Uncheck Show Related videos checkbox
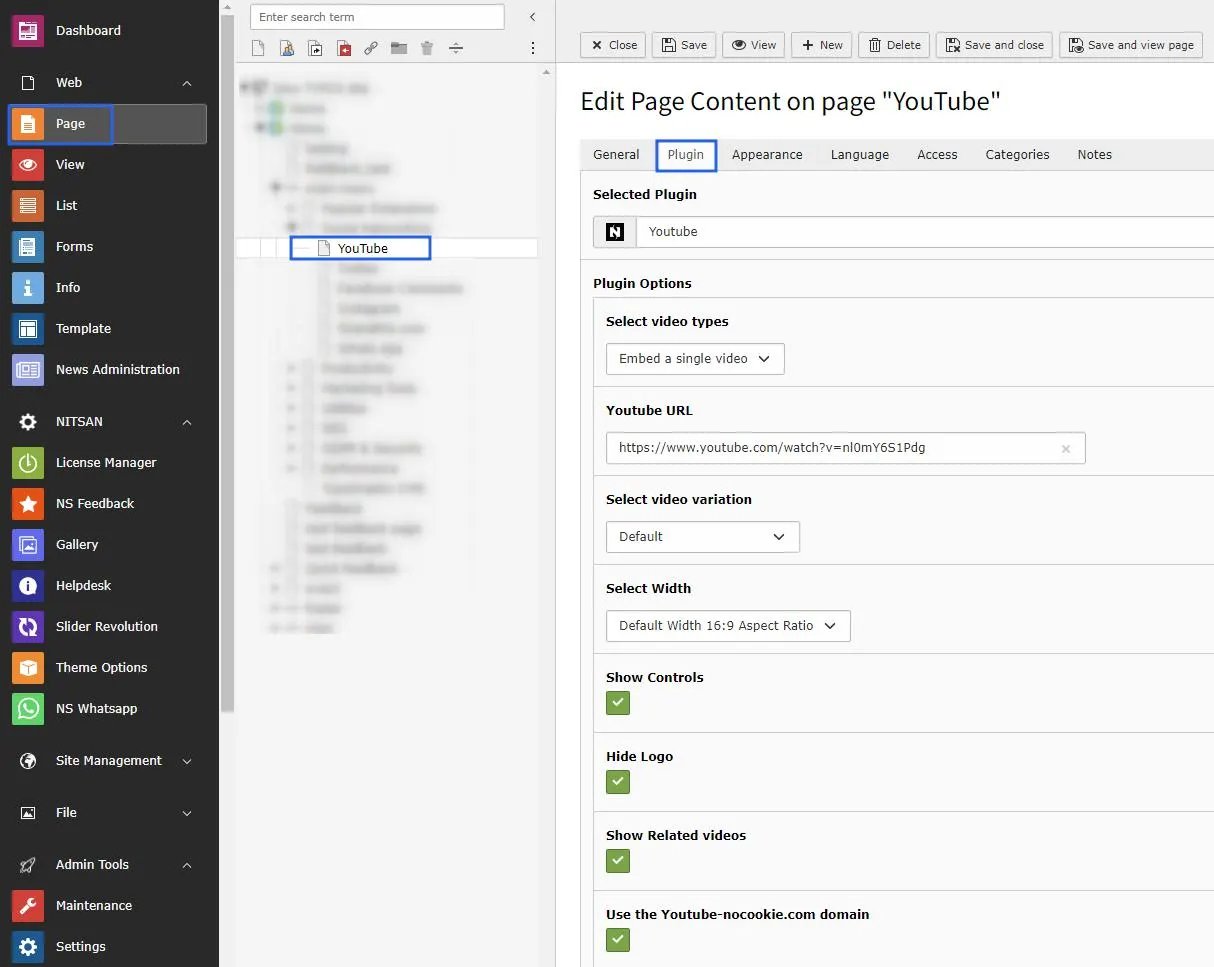The image size is (1214, 967). point(618,861)
